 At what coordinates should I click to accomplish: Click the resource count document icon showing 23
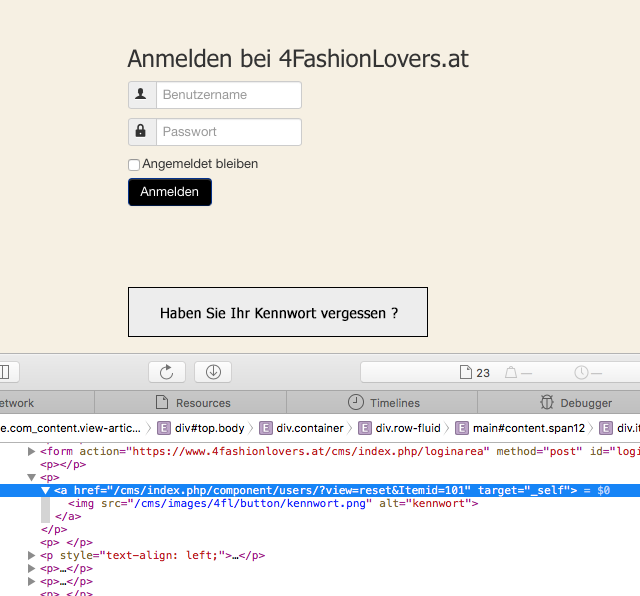tap(466, 372)
